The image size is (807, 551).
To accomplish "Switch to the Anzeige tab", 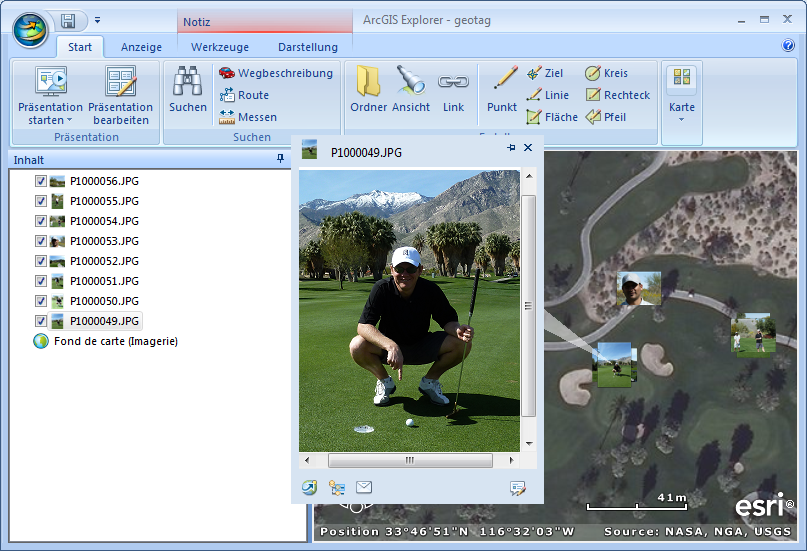I will (141, 47).
